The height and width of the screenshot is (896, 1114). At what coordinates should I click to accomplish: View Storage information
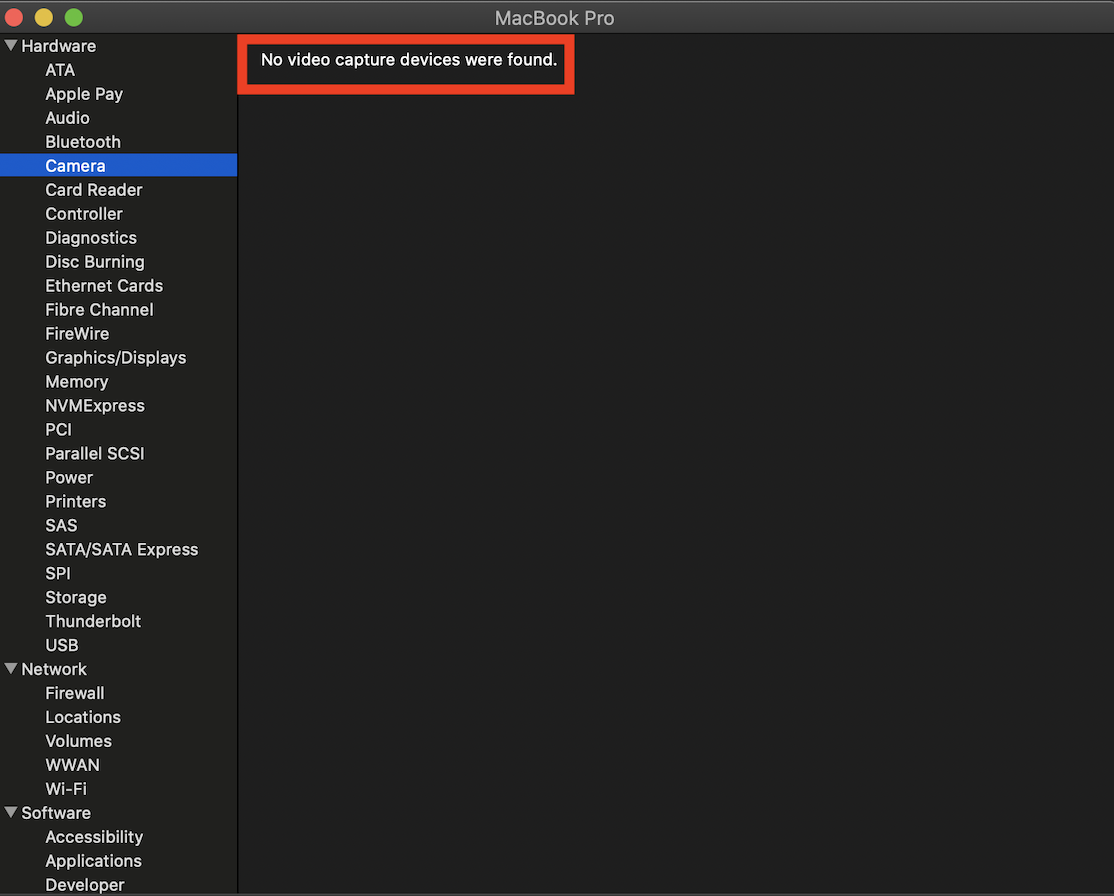[x=76, y=598]
